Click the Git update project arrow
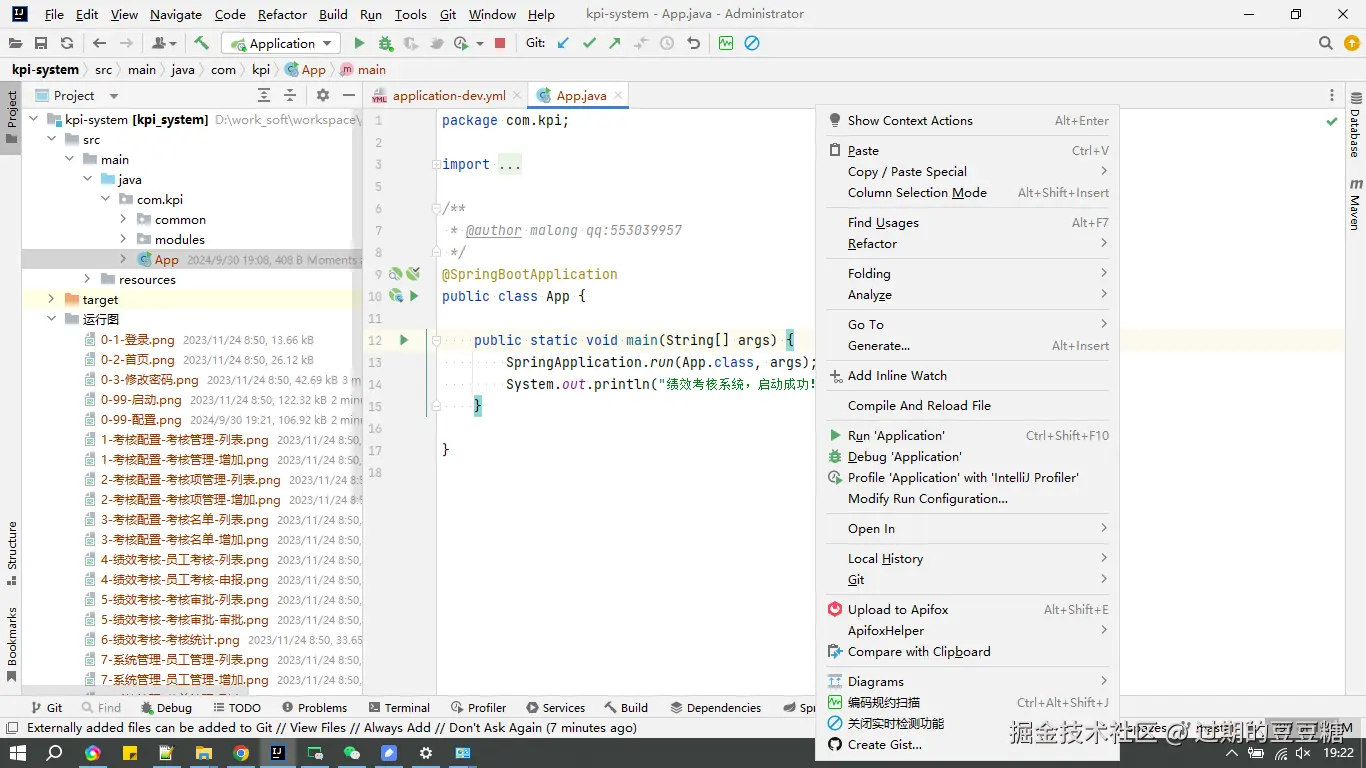 coord(563,43)
